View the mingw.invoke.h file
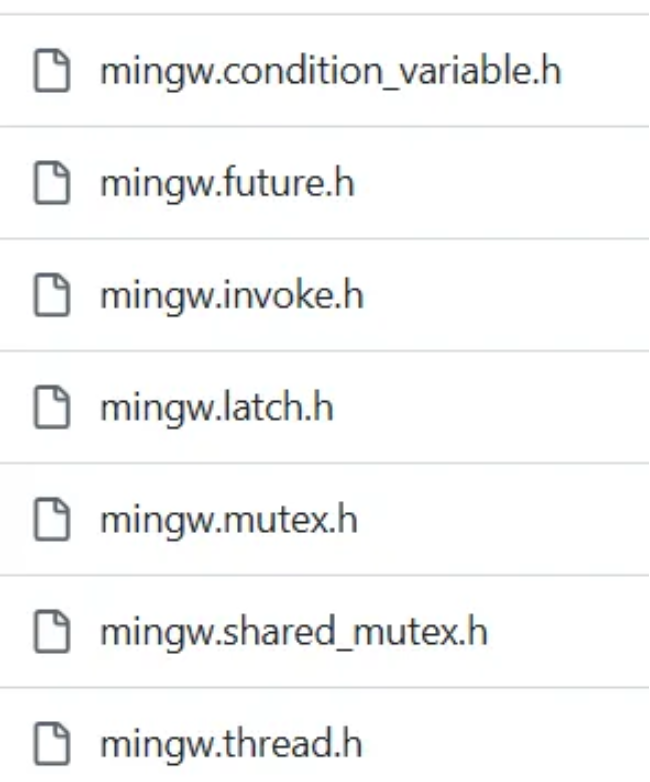 coord(232,296)
